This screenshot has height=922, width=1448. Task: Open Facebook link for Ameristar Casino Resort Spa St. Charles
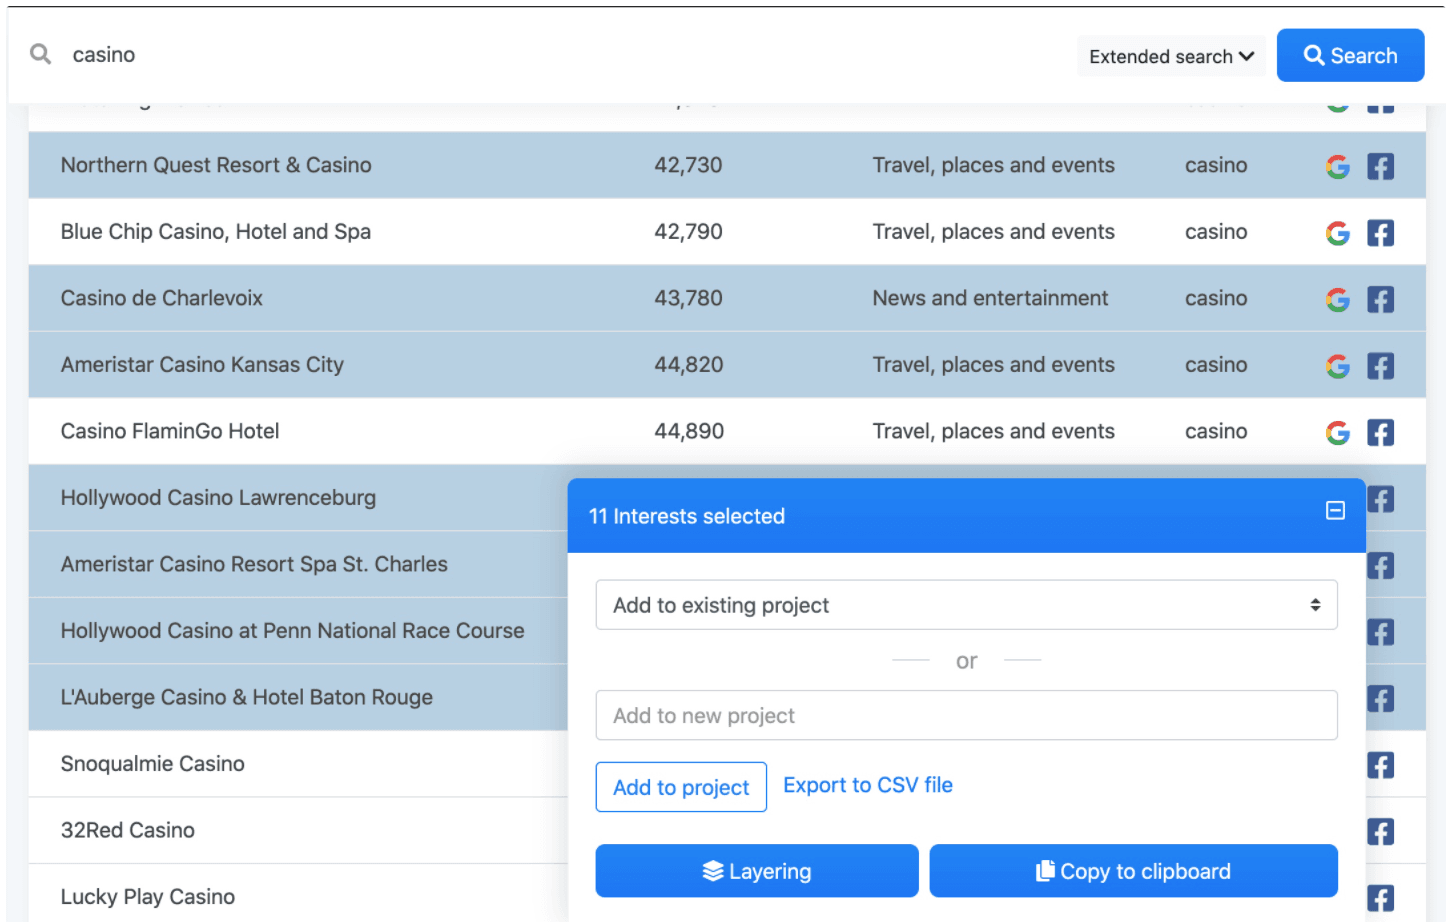[1381, 565]
